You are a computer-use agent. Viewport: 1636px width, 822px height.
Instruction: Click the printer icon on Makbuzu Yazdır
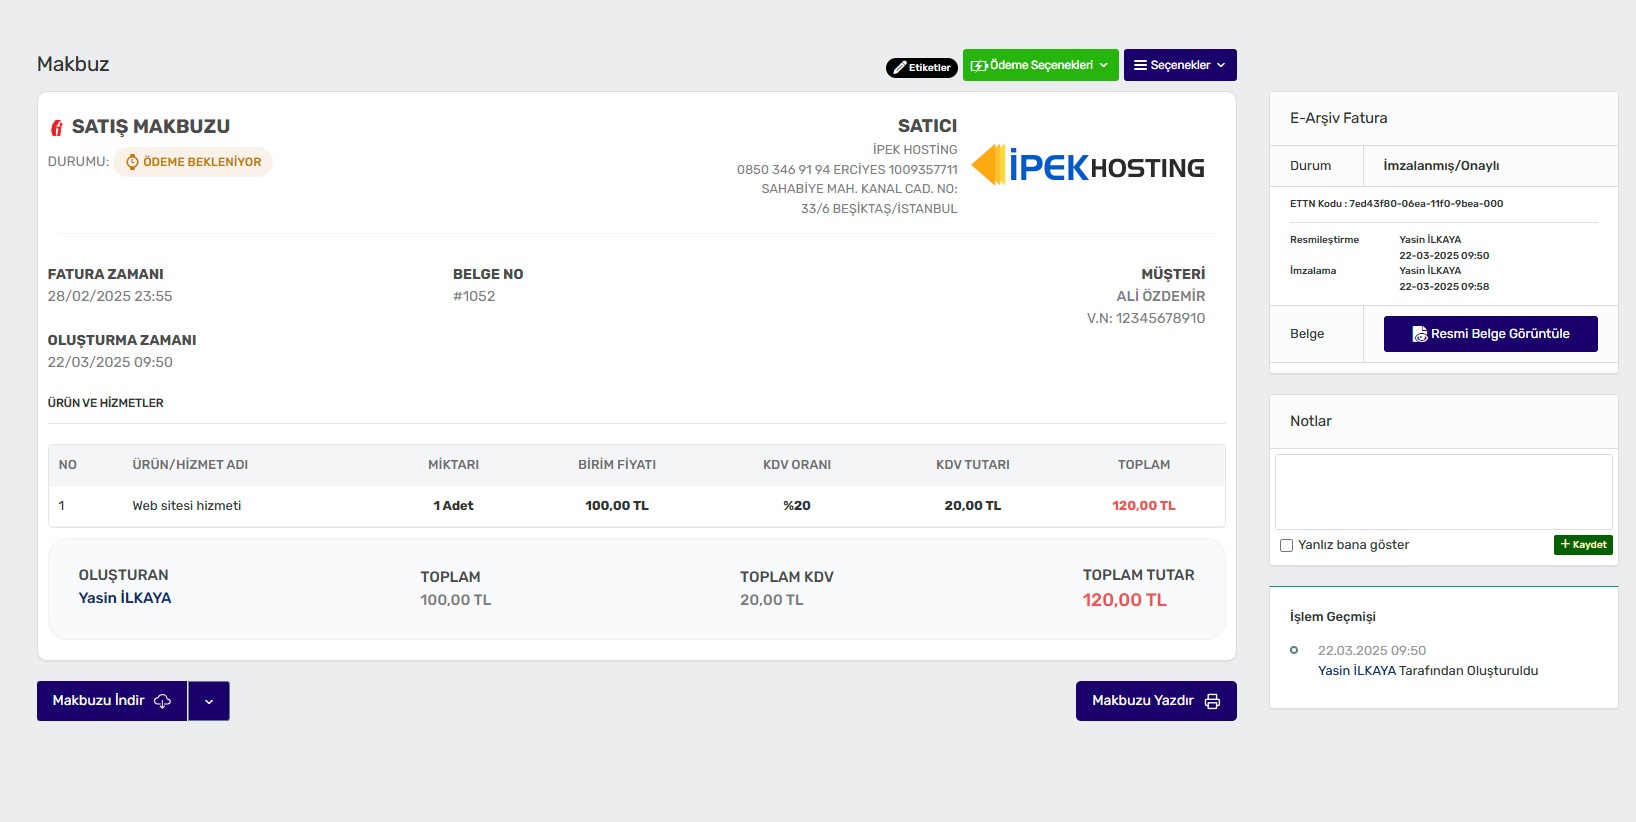(1212, 701)
